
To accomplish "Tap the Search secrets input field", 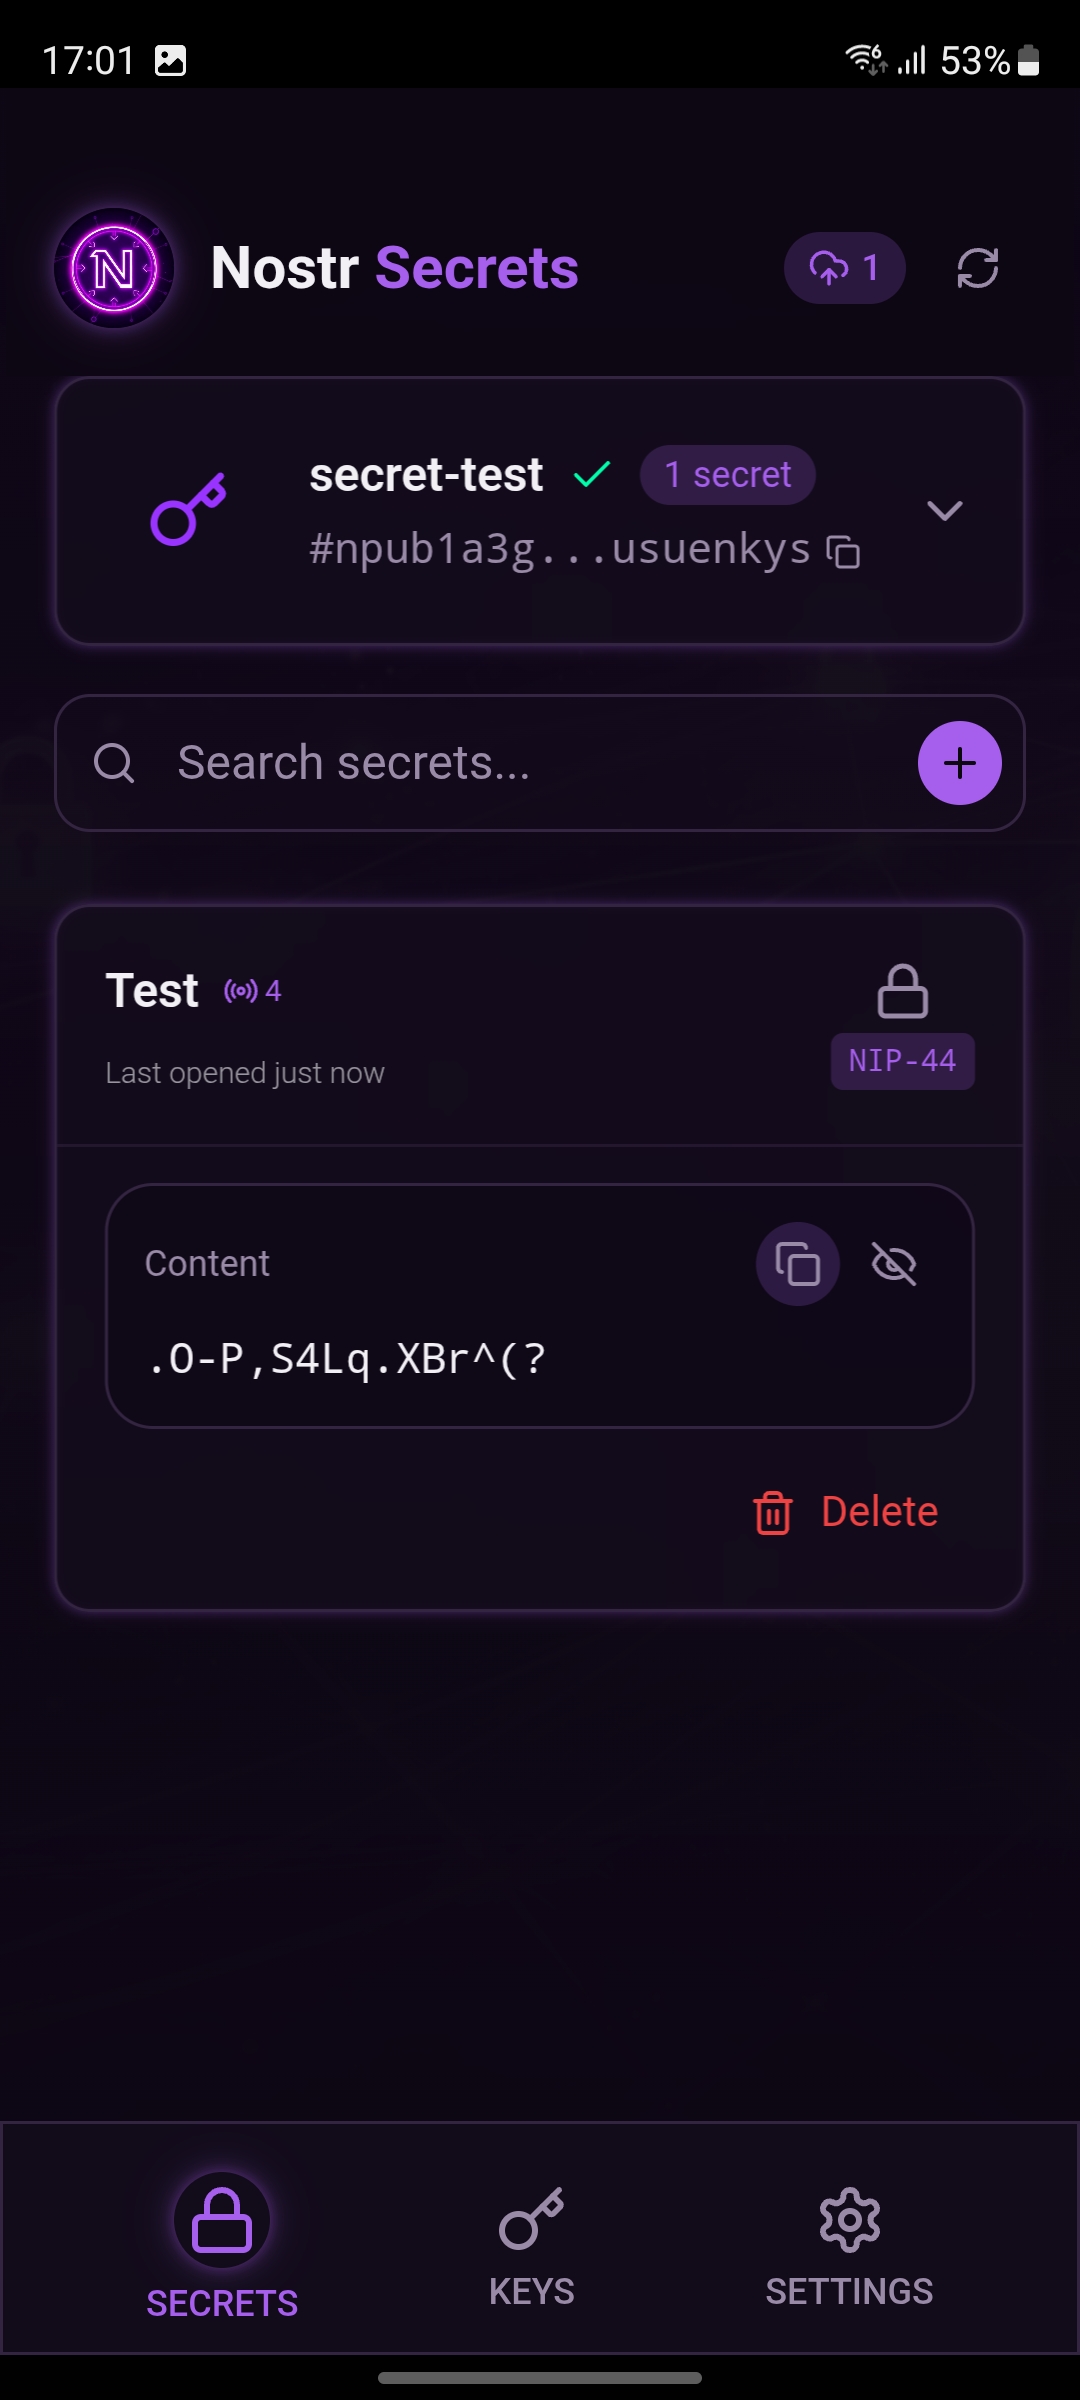I will click(x=400, y=763).
